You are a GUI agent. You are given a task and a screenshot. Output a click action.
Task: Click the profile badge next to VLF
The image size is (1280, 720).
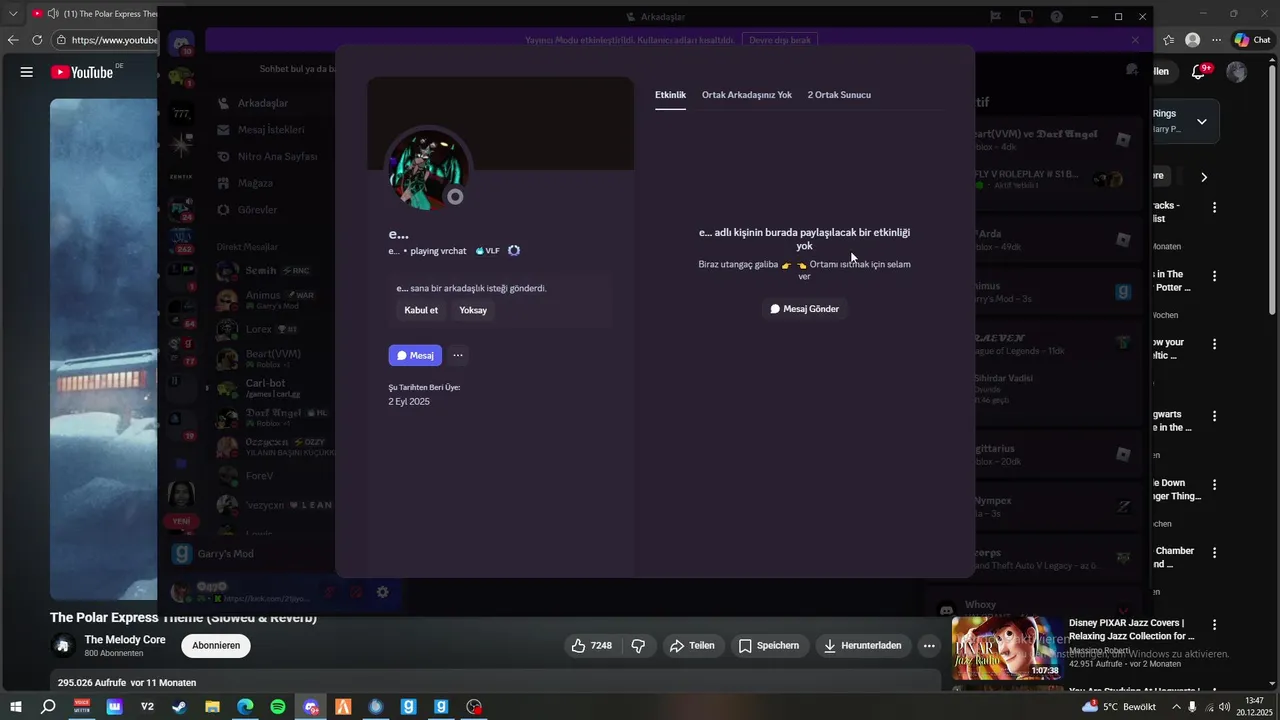click(514, 251)
